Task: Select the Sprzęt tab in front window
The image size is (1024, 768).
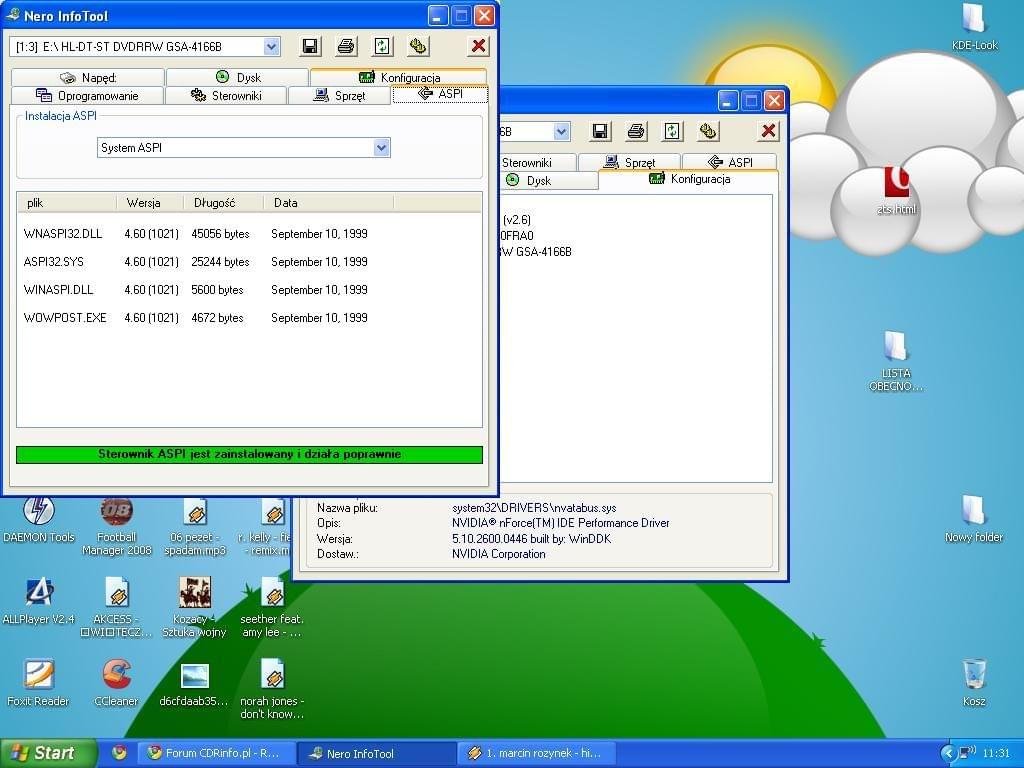Action: (x=340, y=95)
